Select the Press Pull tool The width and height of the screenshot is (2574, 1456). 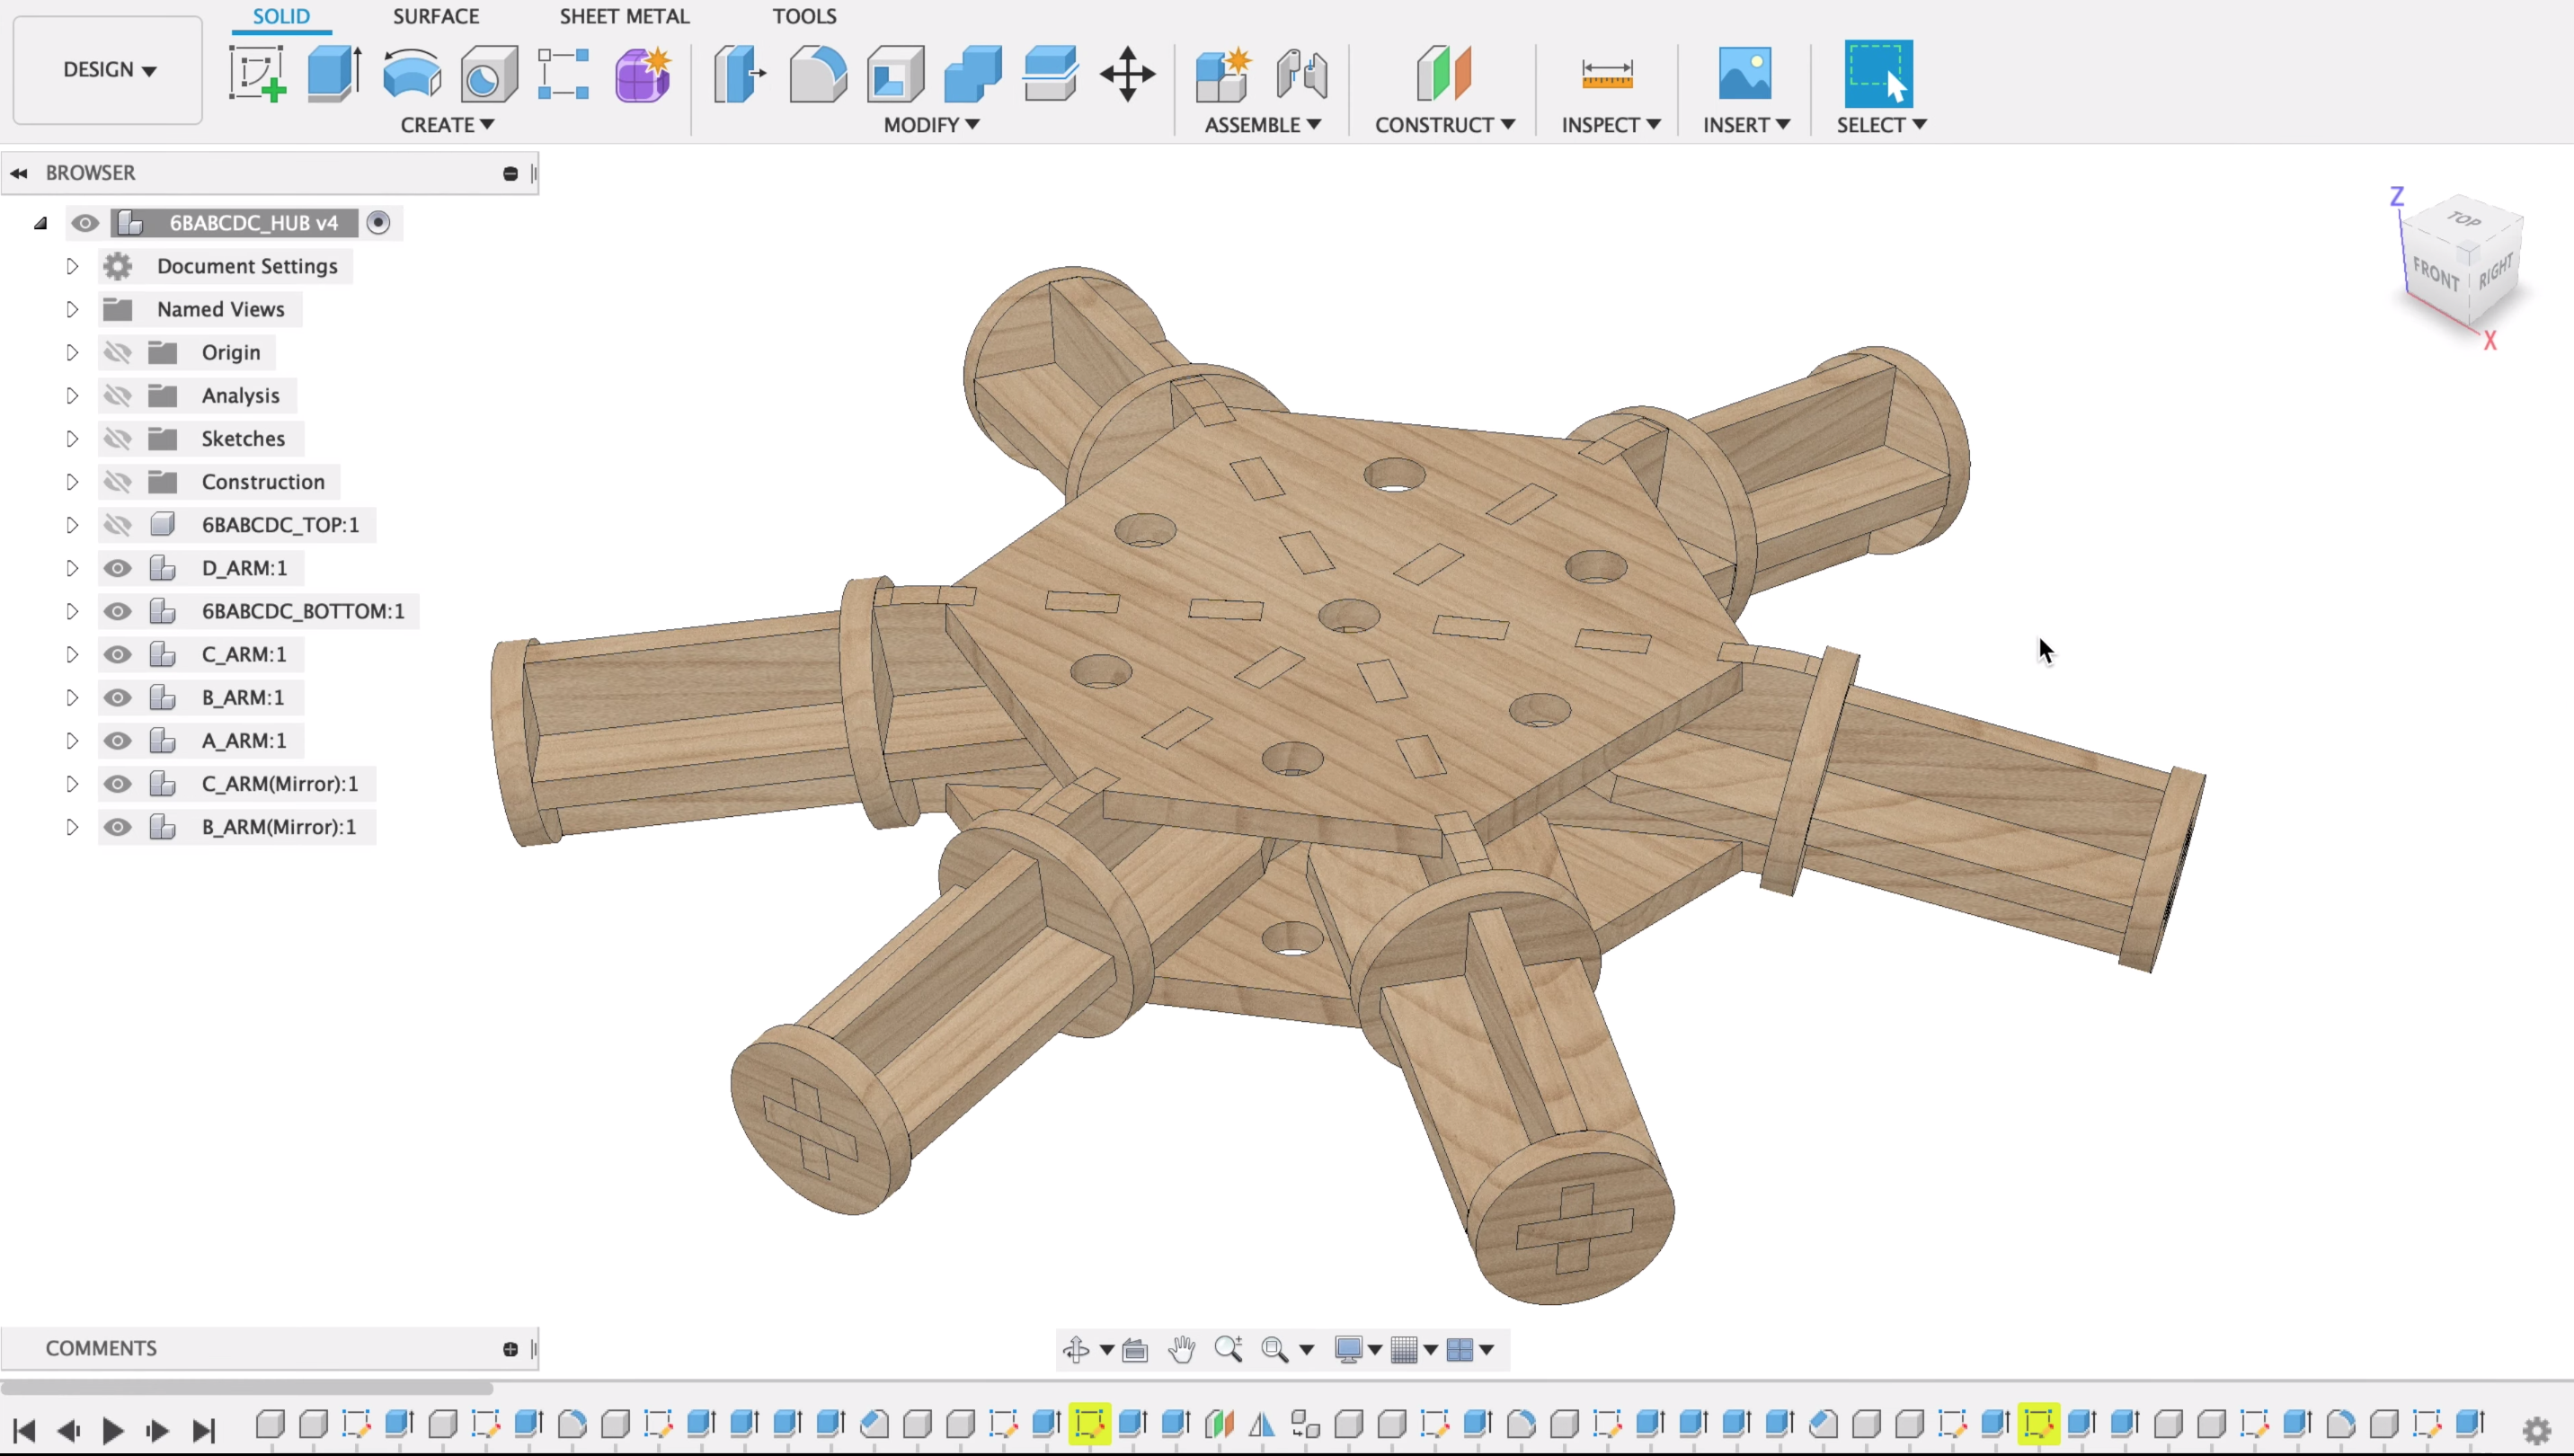[x=740, y=73]
